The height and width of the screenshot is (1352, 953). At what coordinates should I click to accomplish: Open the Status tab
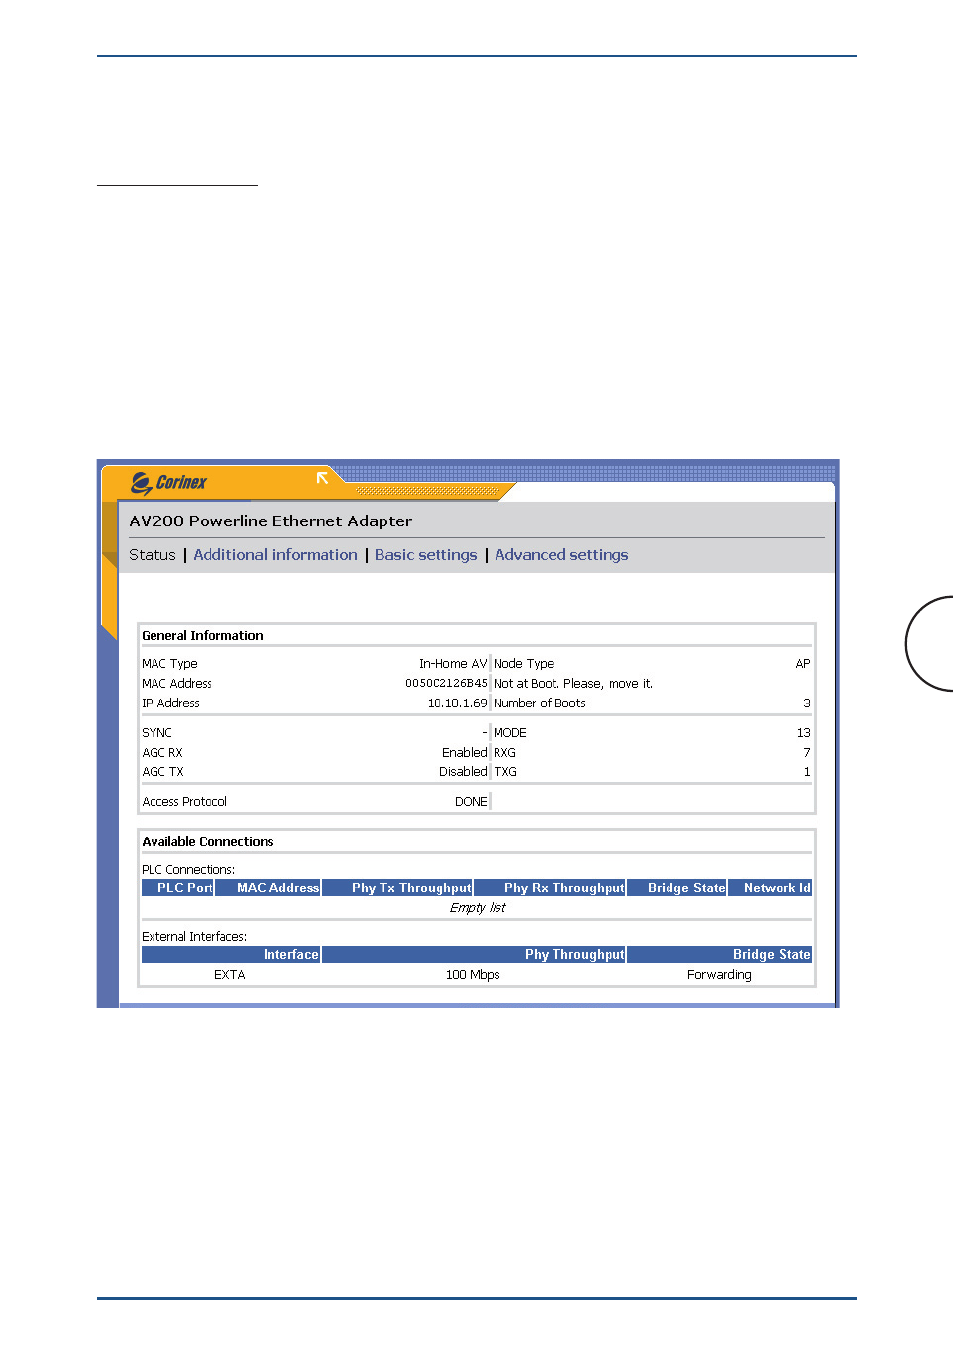pos(152,555)
